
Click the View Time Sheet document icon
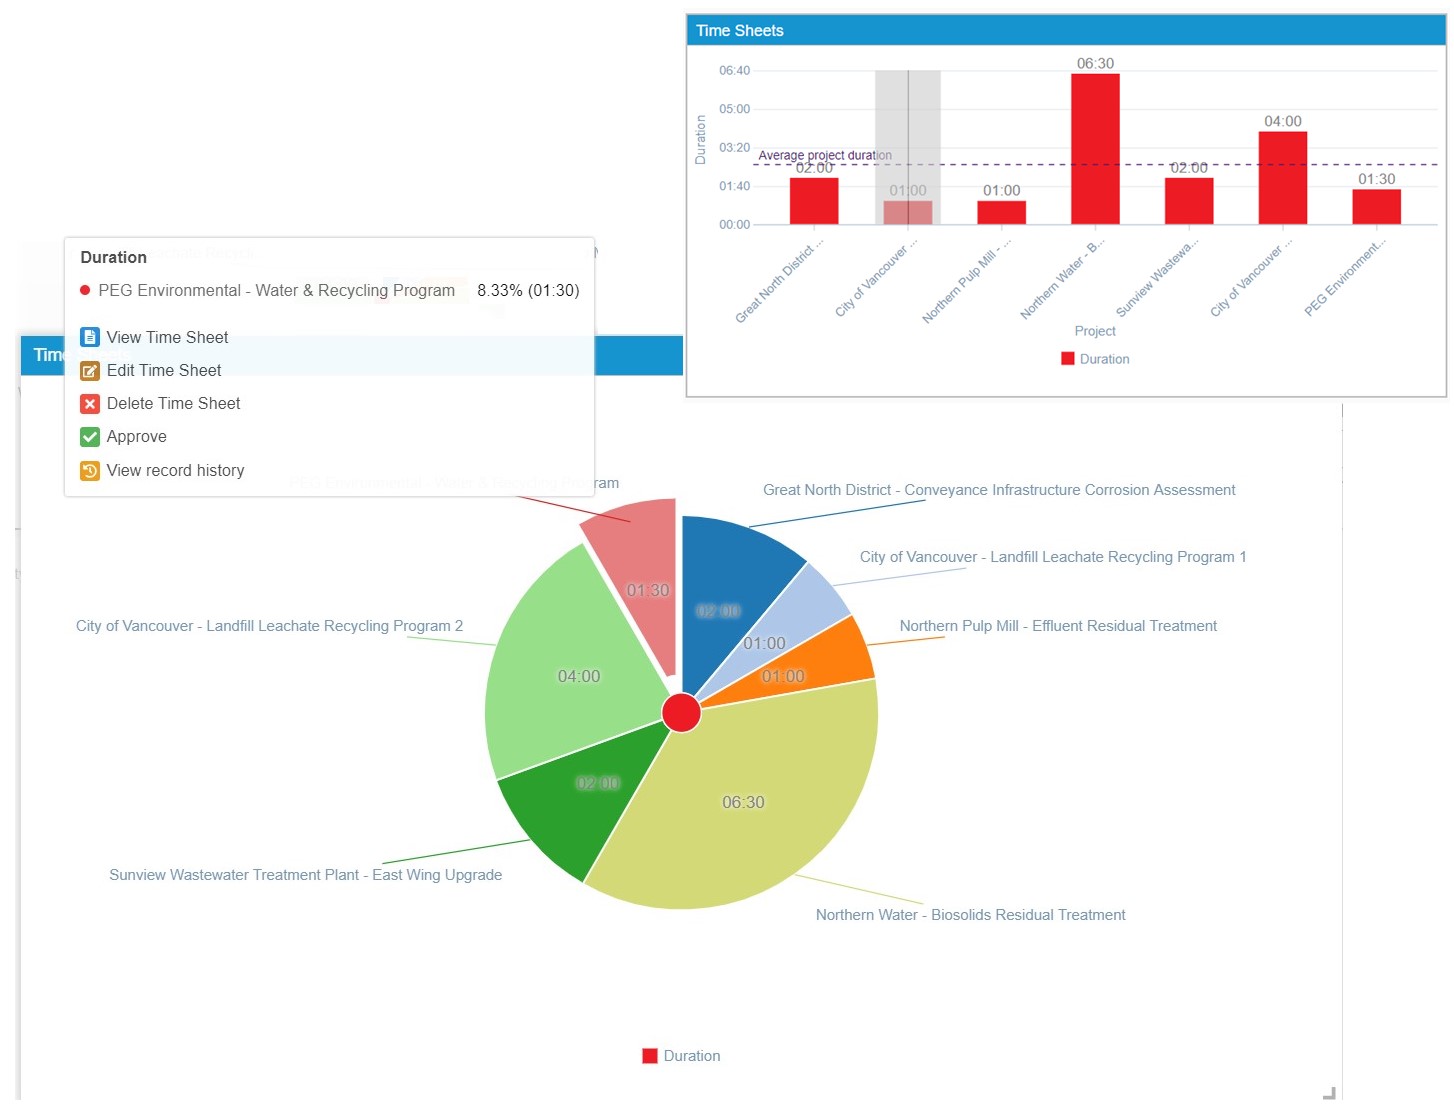[x=90, y=338]
